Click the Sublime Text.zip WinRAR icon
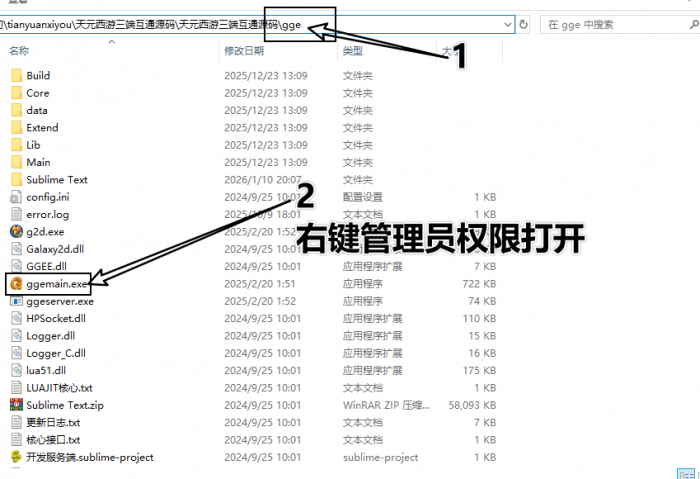 click(x=16, y=405)
